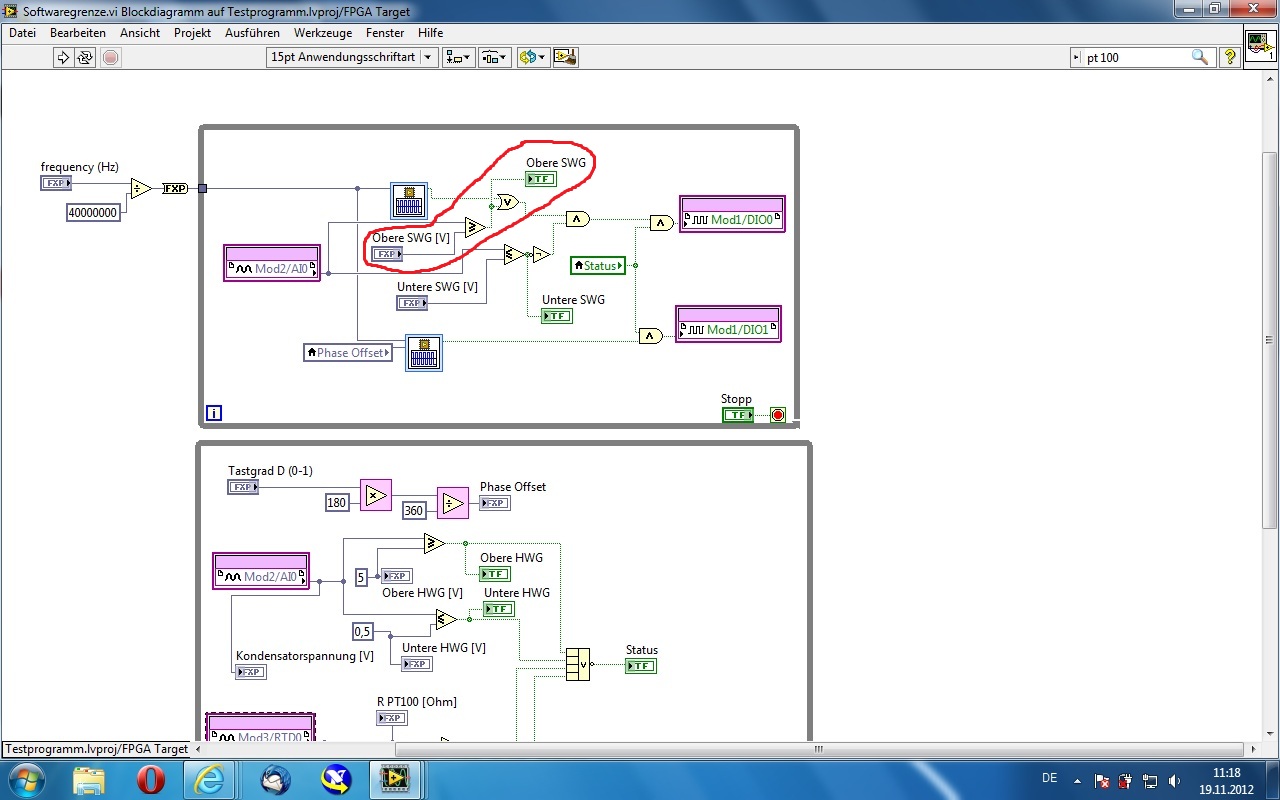Screen dimensions: 1280x800
Task: Open the Datei menu
Action: 22,33
